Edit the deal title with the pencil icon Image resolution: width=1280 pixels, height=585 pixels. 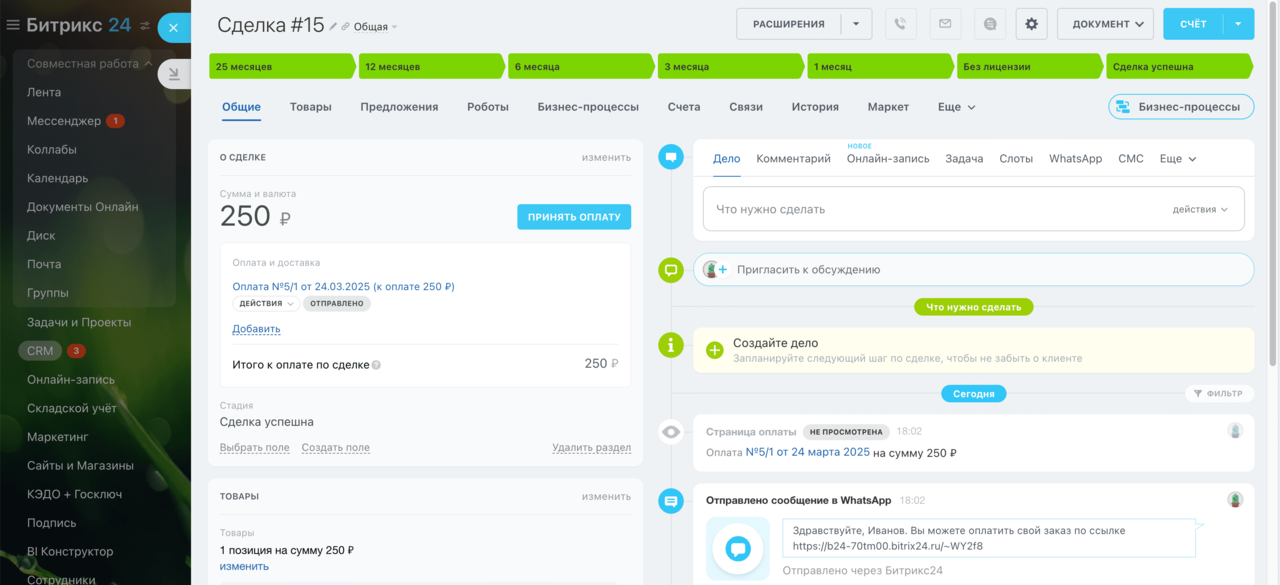[334, 27]
